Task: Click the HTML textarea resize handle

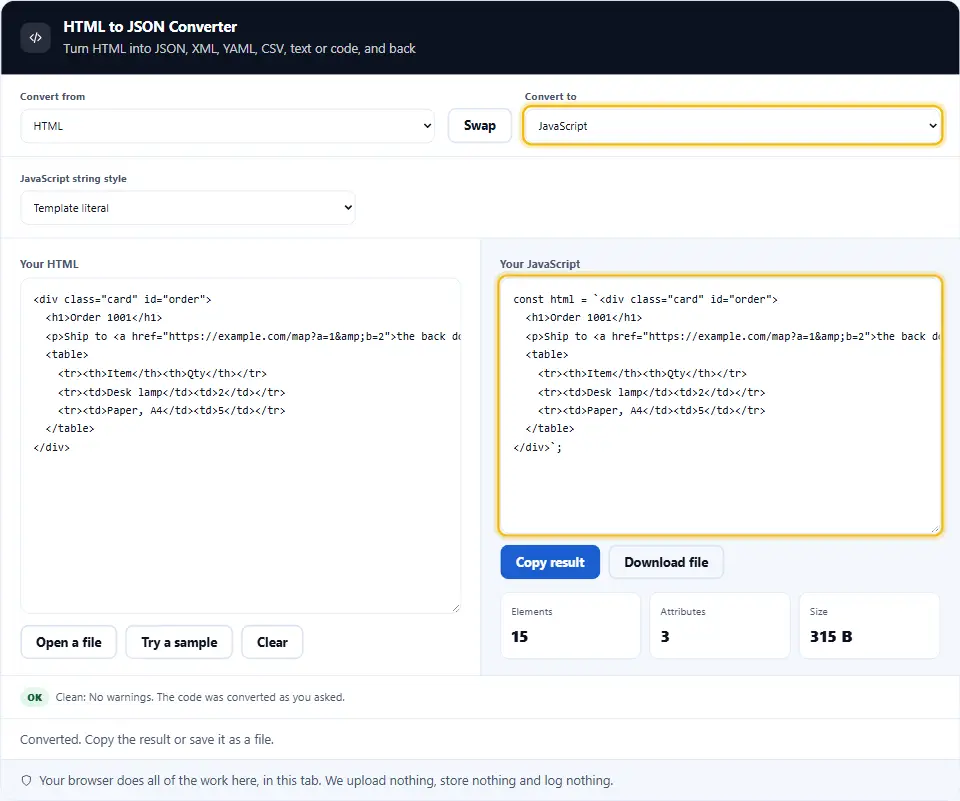Action: point(456,608)
